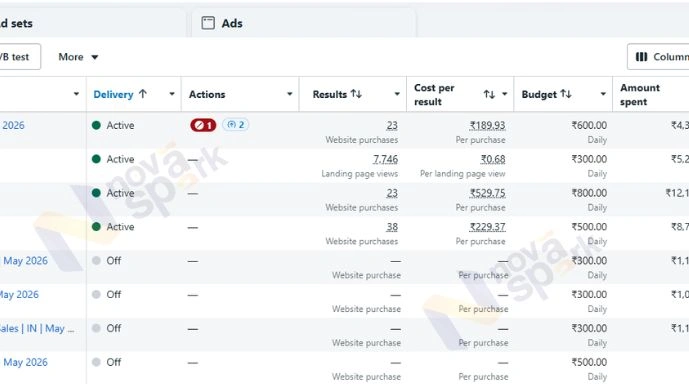The height and width of the screenshot is (384, 689).
Task: Switch to the Ads tab
Action: [x=304, y=23]
